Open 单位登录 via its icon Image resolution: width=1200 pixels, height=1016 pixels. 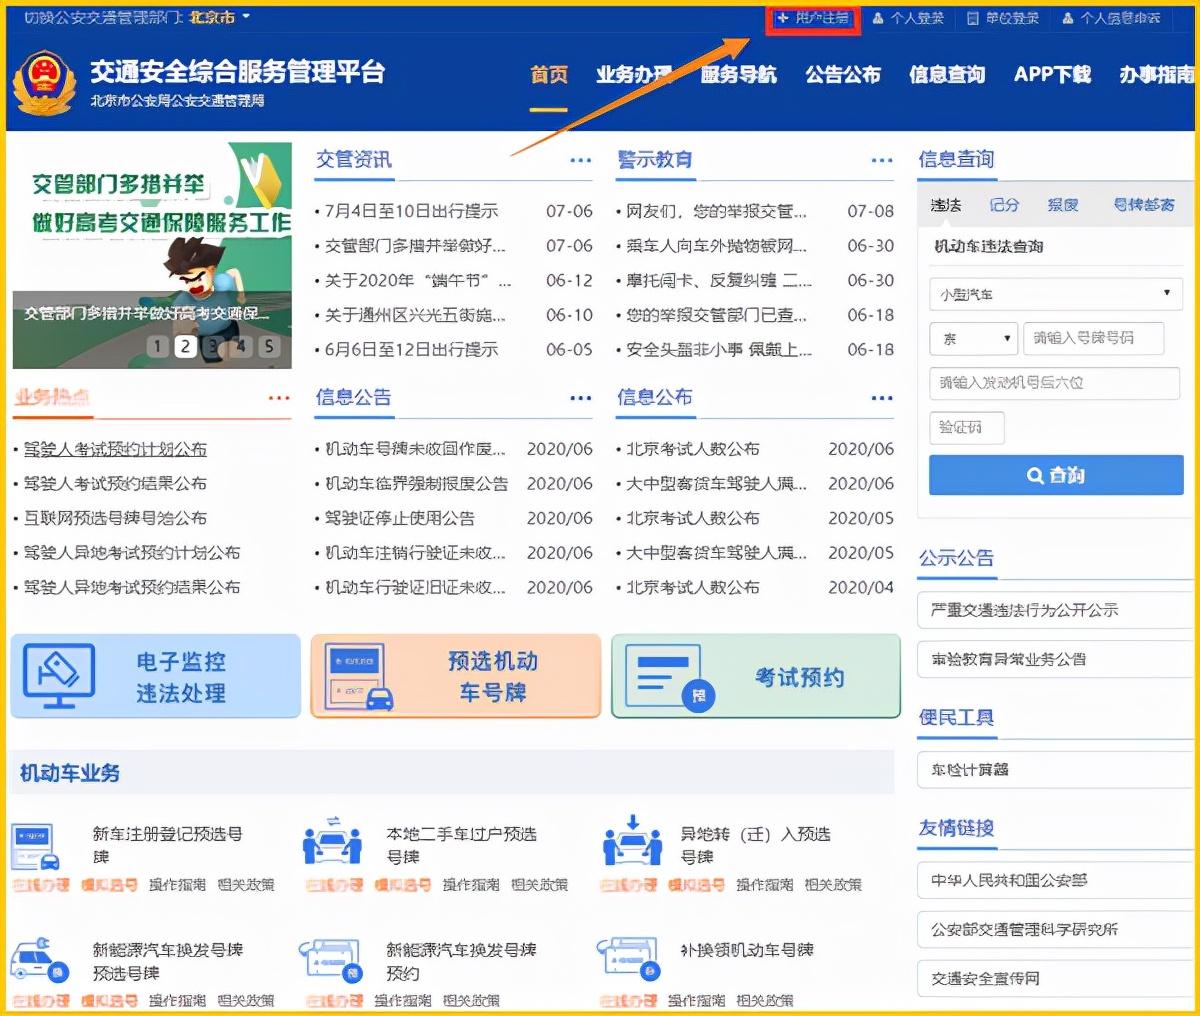coord(972,17)
